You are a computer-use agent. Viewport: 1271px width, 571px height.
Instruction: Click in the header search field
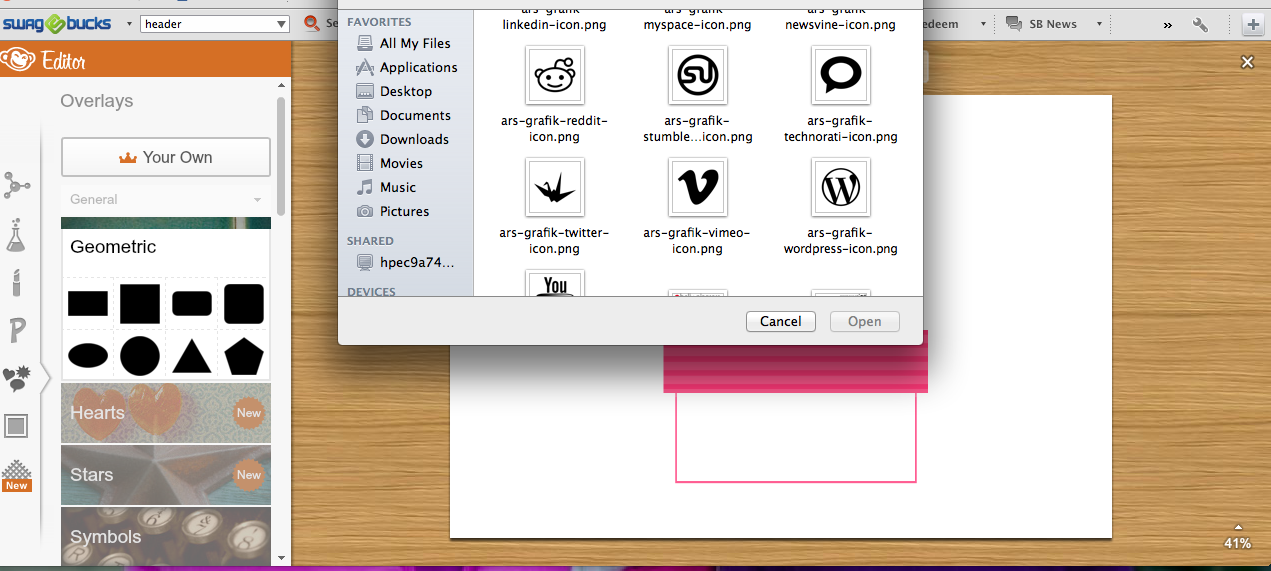tap(206, 24)
